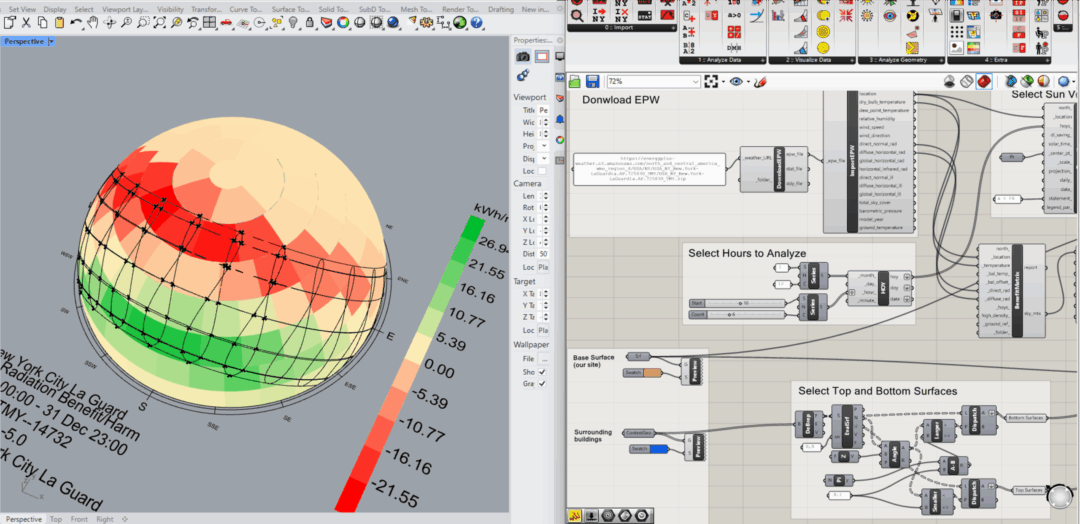Image resolution: width=1080 pixels, height=524 pixels.
Task: Adjust the Count number slider
Action: tap(736, 315)
